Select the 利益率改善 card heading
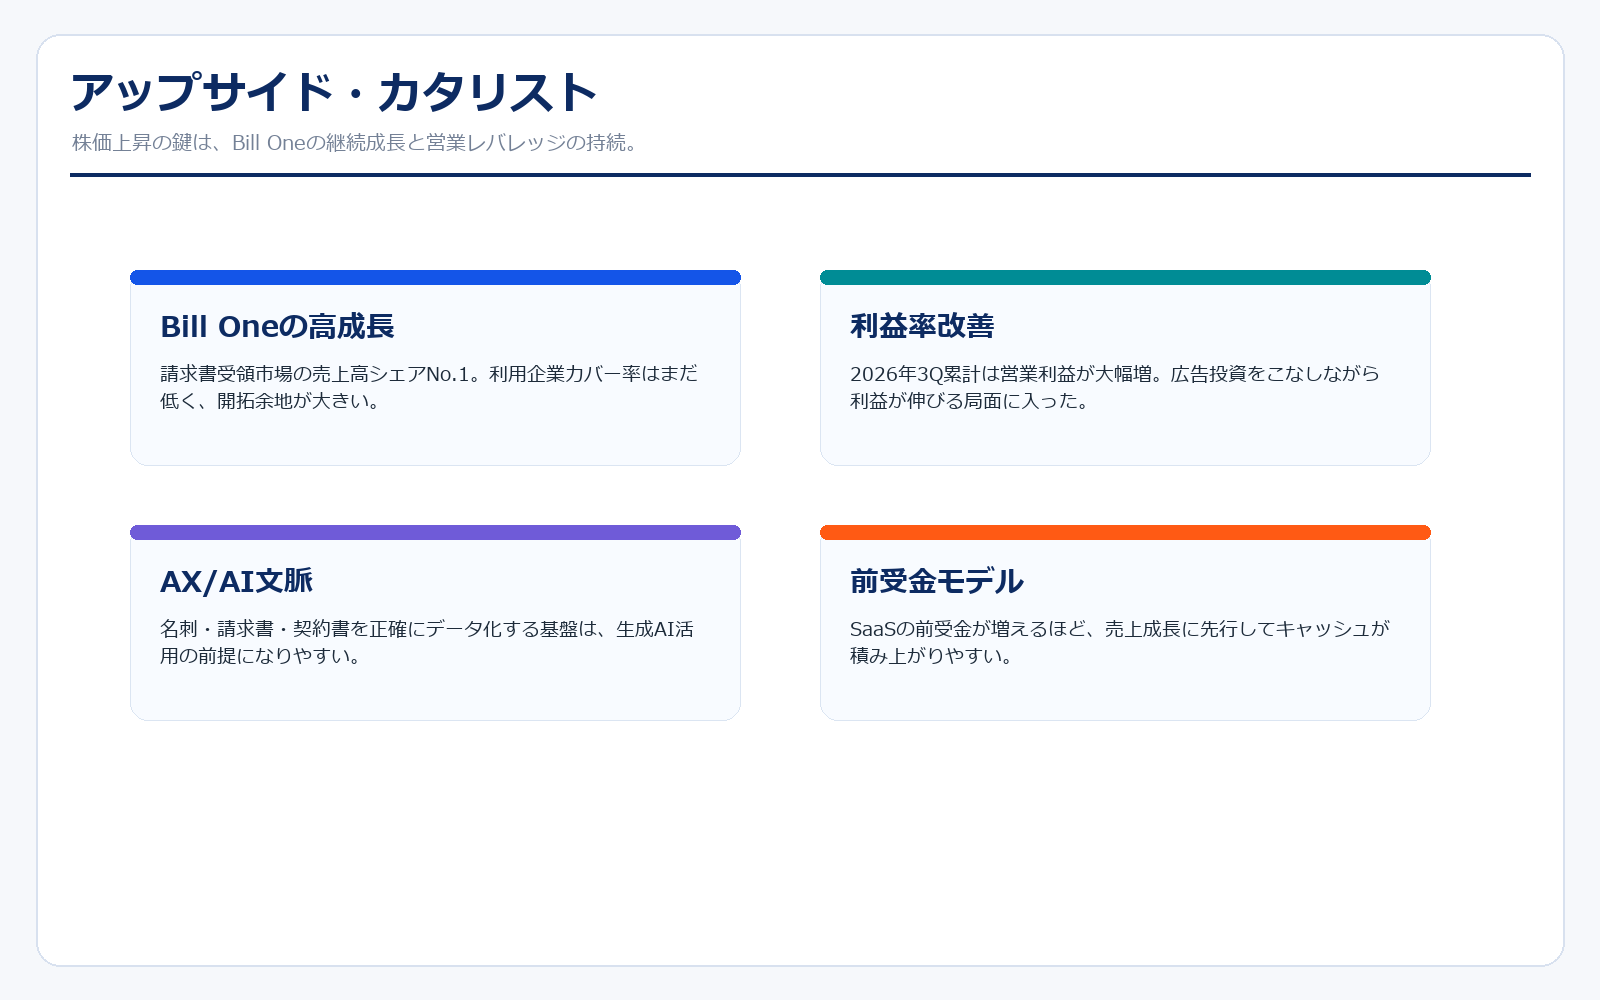 pos(922,326)
